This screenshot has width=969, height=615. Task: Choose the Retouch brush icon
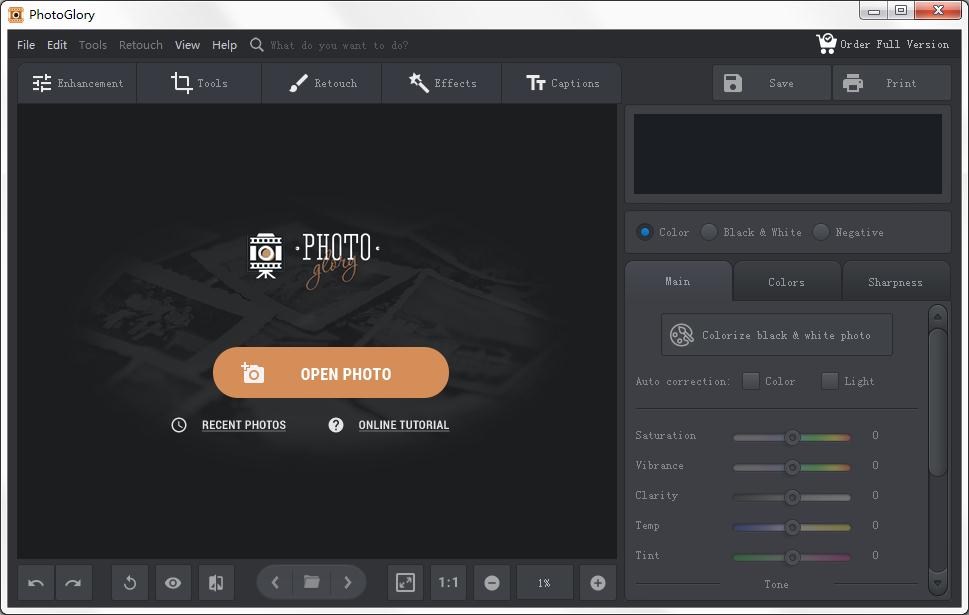[x=298, y=83]
